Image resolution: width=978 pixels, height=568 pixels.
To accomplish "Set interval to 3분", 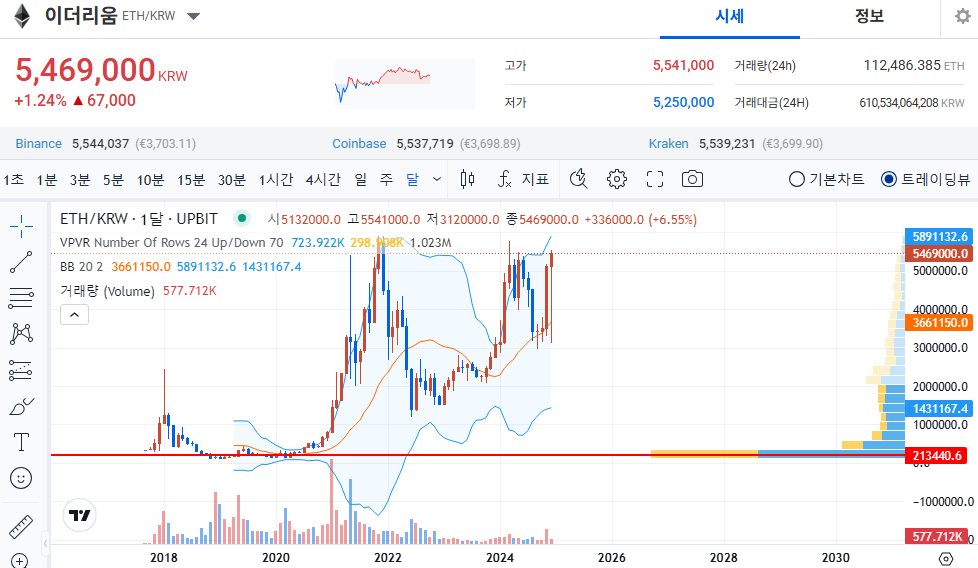I will (x=80, y=180).
